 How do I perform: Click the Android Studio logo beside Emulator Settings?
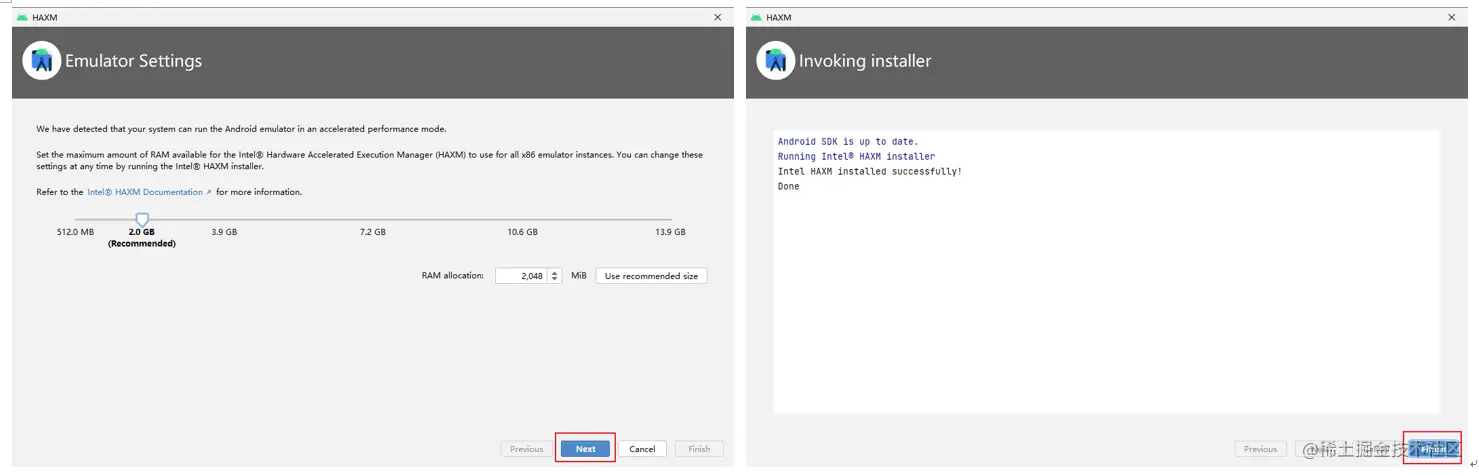(x=42, y=61)
